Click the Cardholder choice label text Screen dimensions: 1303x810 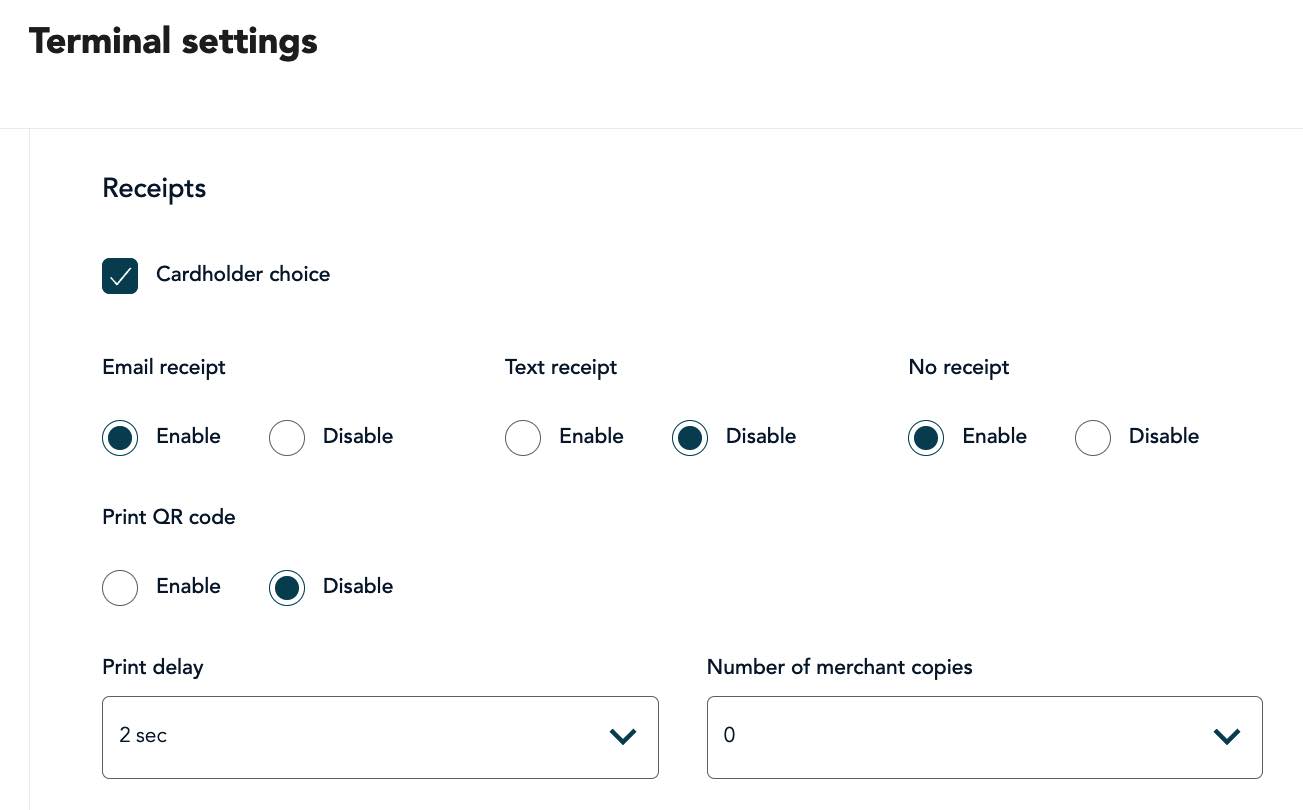coord(243,275)
